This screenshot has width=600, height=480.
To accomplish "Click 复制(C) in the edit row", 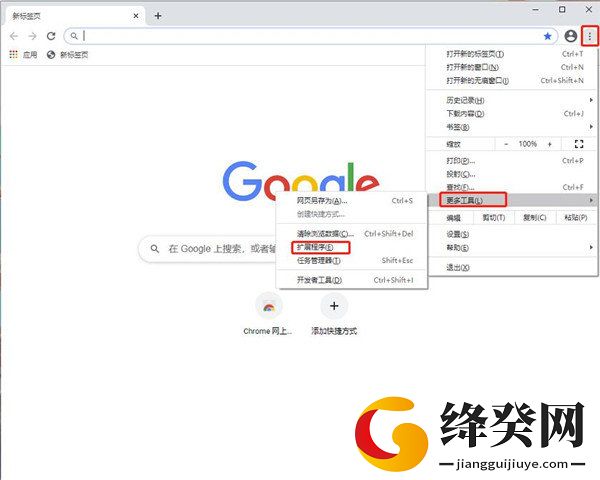I will tap(534, 218).
